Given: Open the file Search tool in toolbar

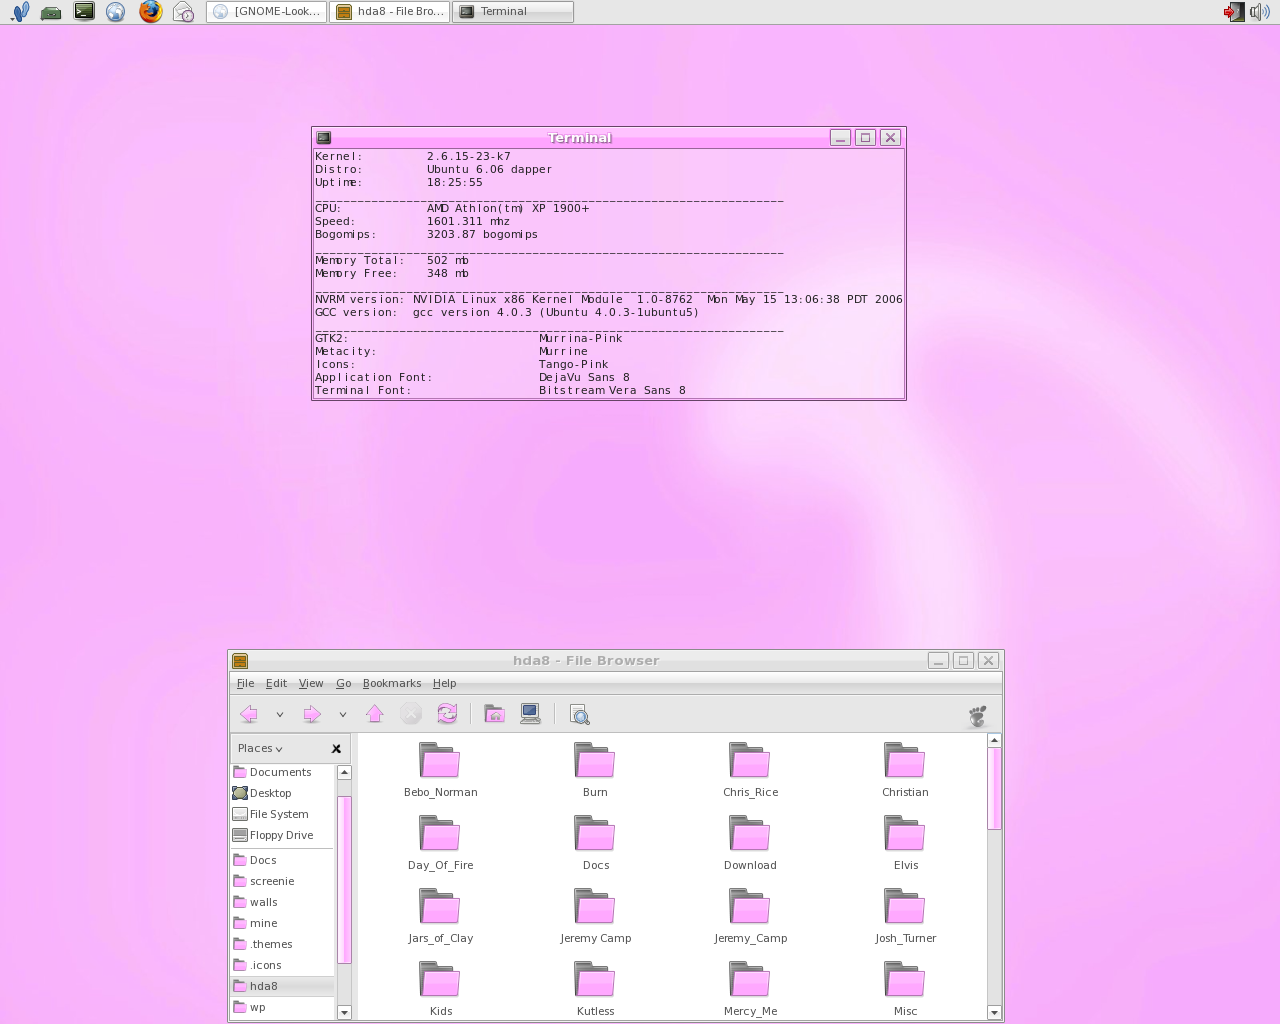Looking at the screenshot, I should click(x=579, y=714).
